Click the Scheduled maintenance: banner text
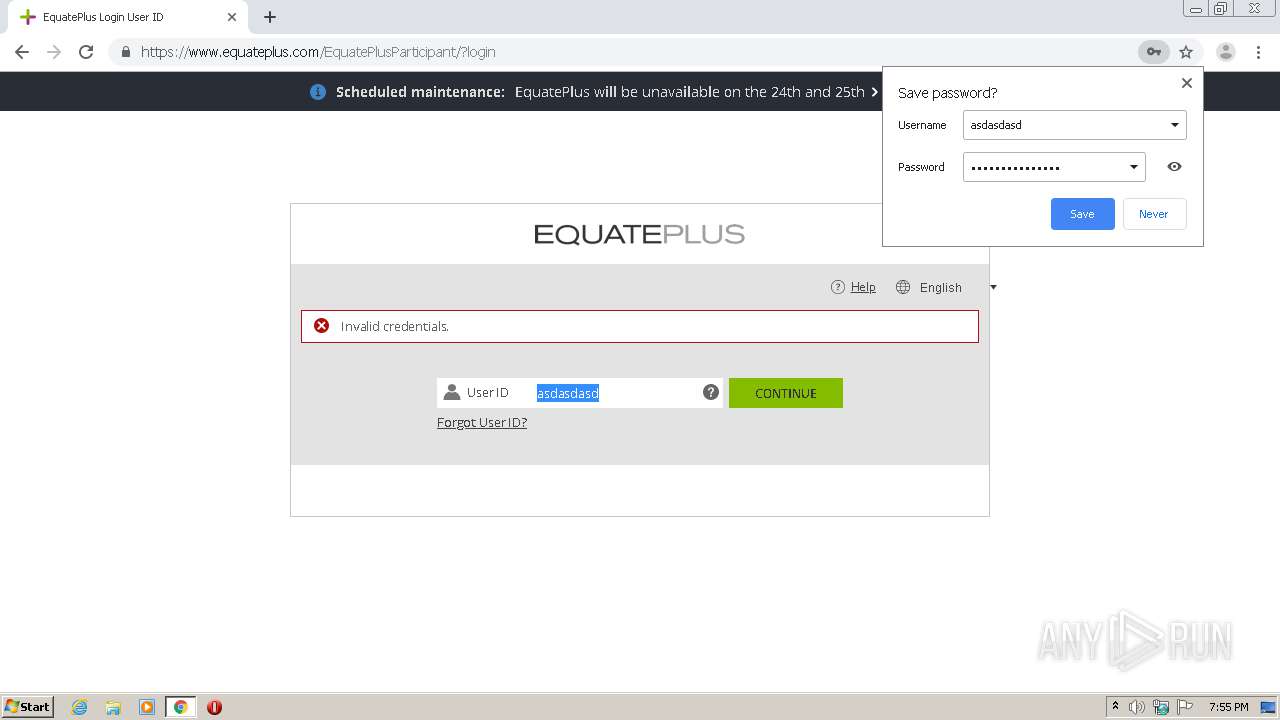The width and height of the screenshot is (1280, 720). tap(420, 92)
